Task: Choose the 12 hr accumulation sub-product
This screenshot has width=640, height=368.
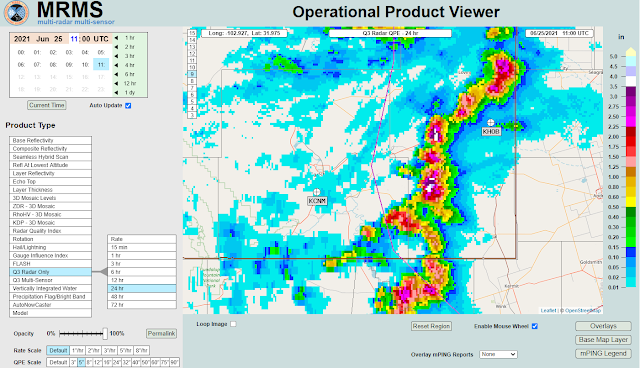Action: (142, 280)
